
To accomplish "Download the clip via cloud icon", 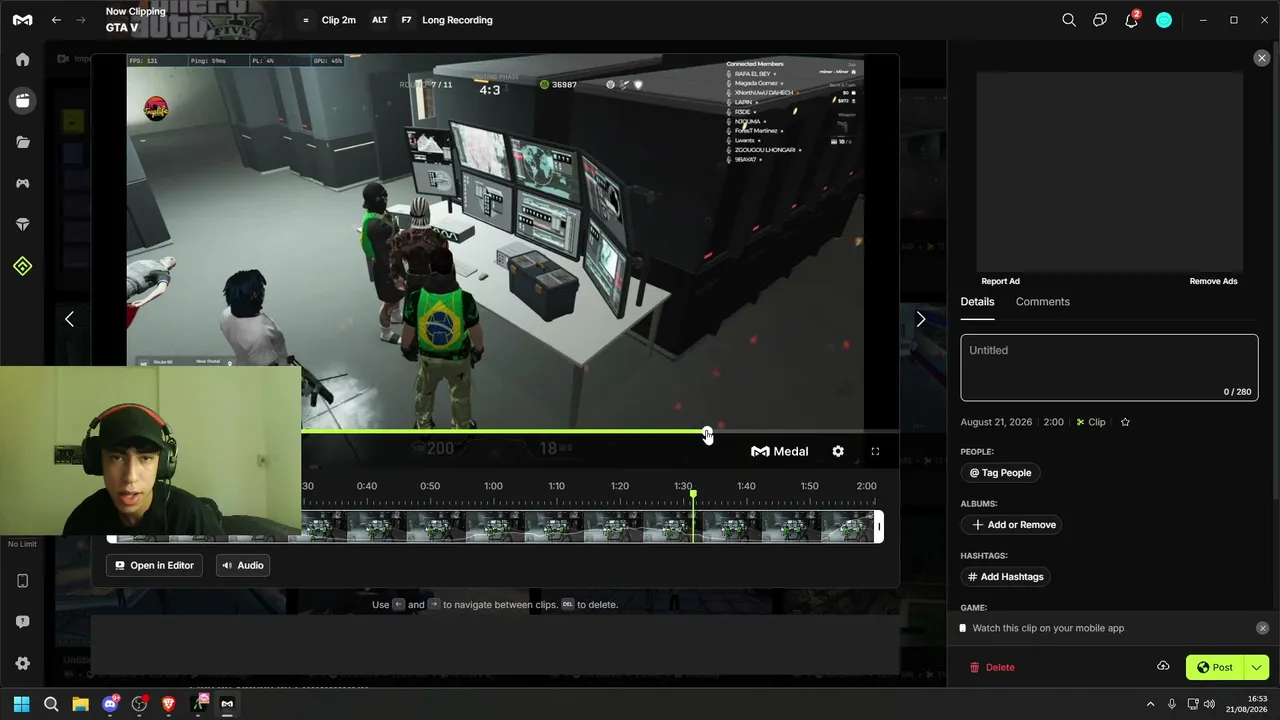I will click(1163, 667).
